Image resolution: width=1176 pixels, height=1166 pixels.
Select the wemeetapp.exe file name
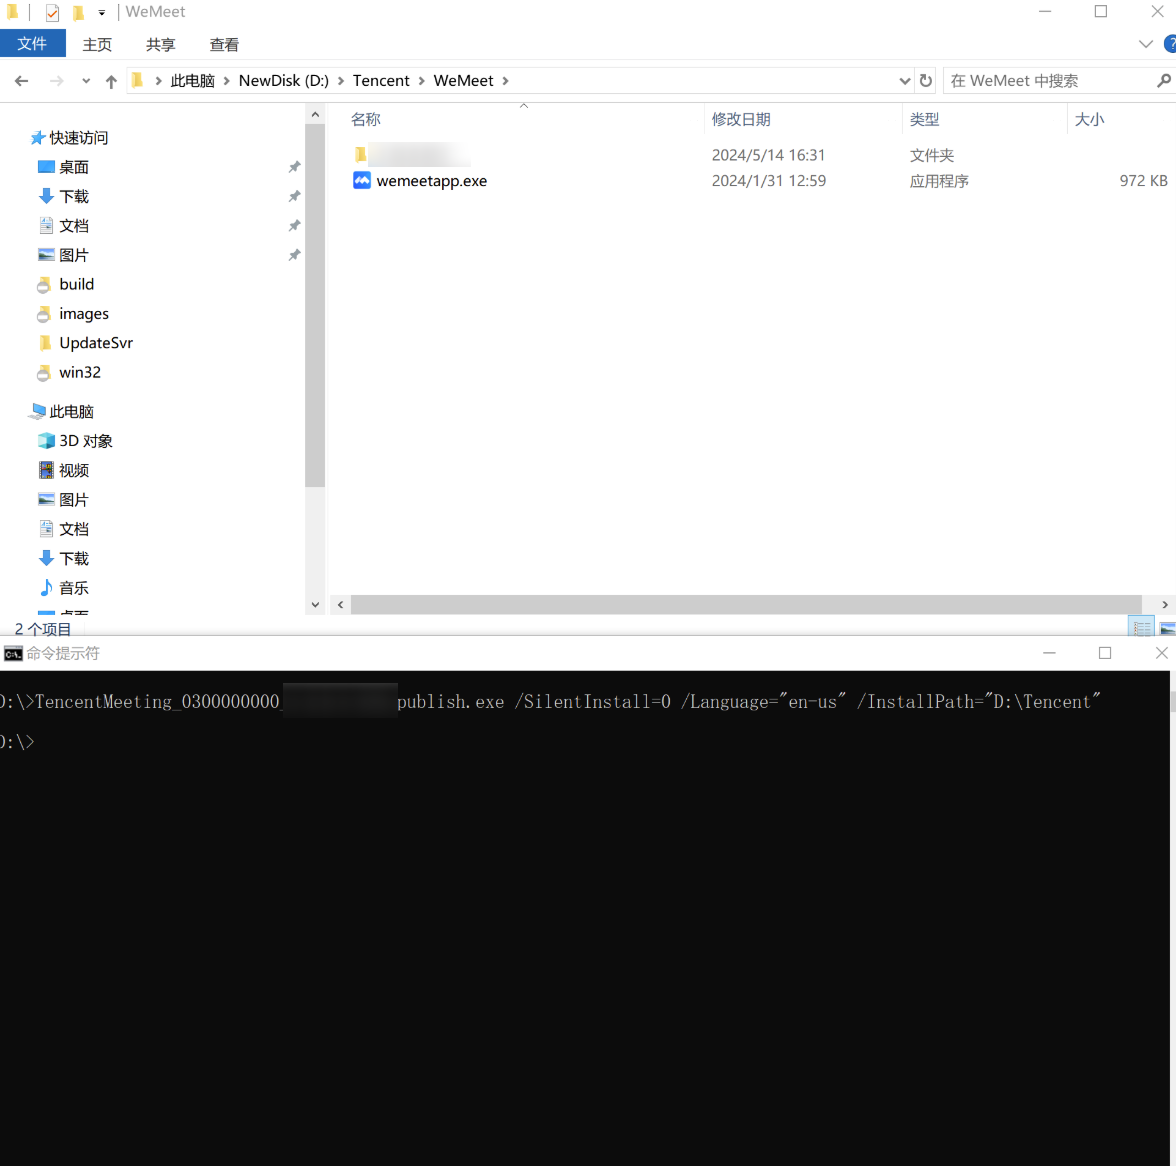[x=432, y=181]
